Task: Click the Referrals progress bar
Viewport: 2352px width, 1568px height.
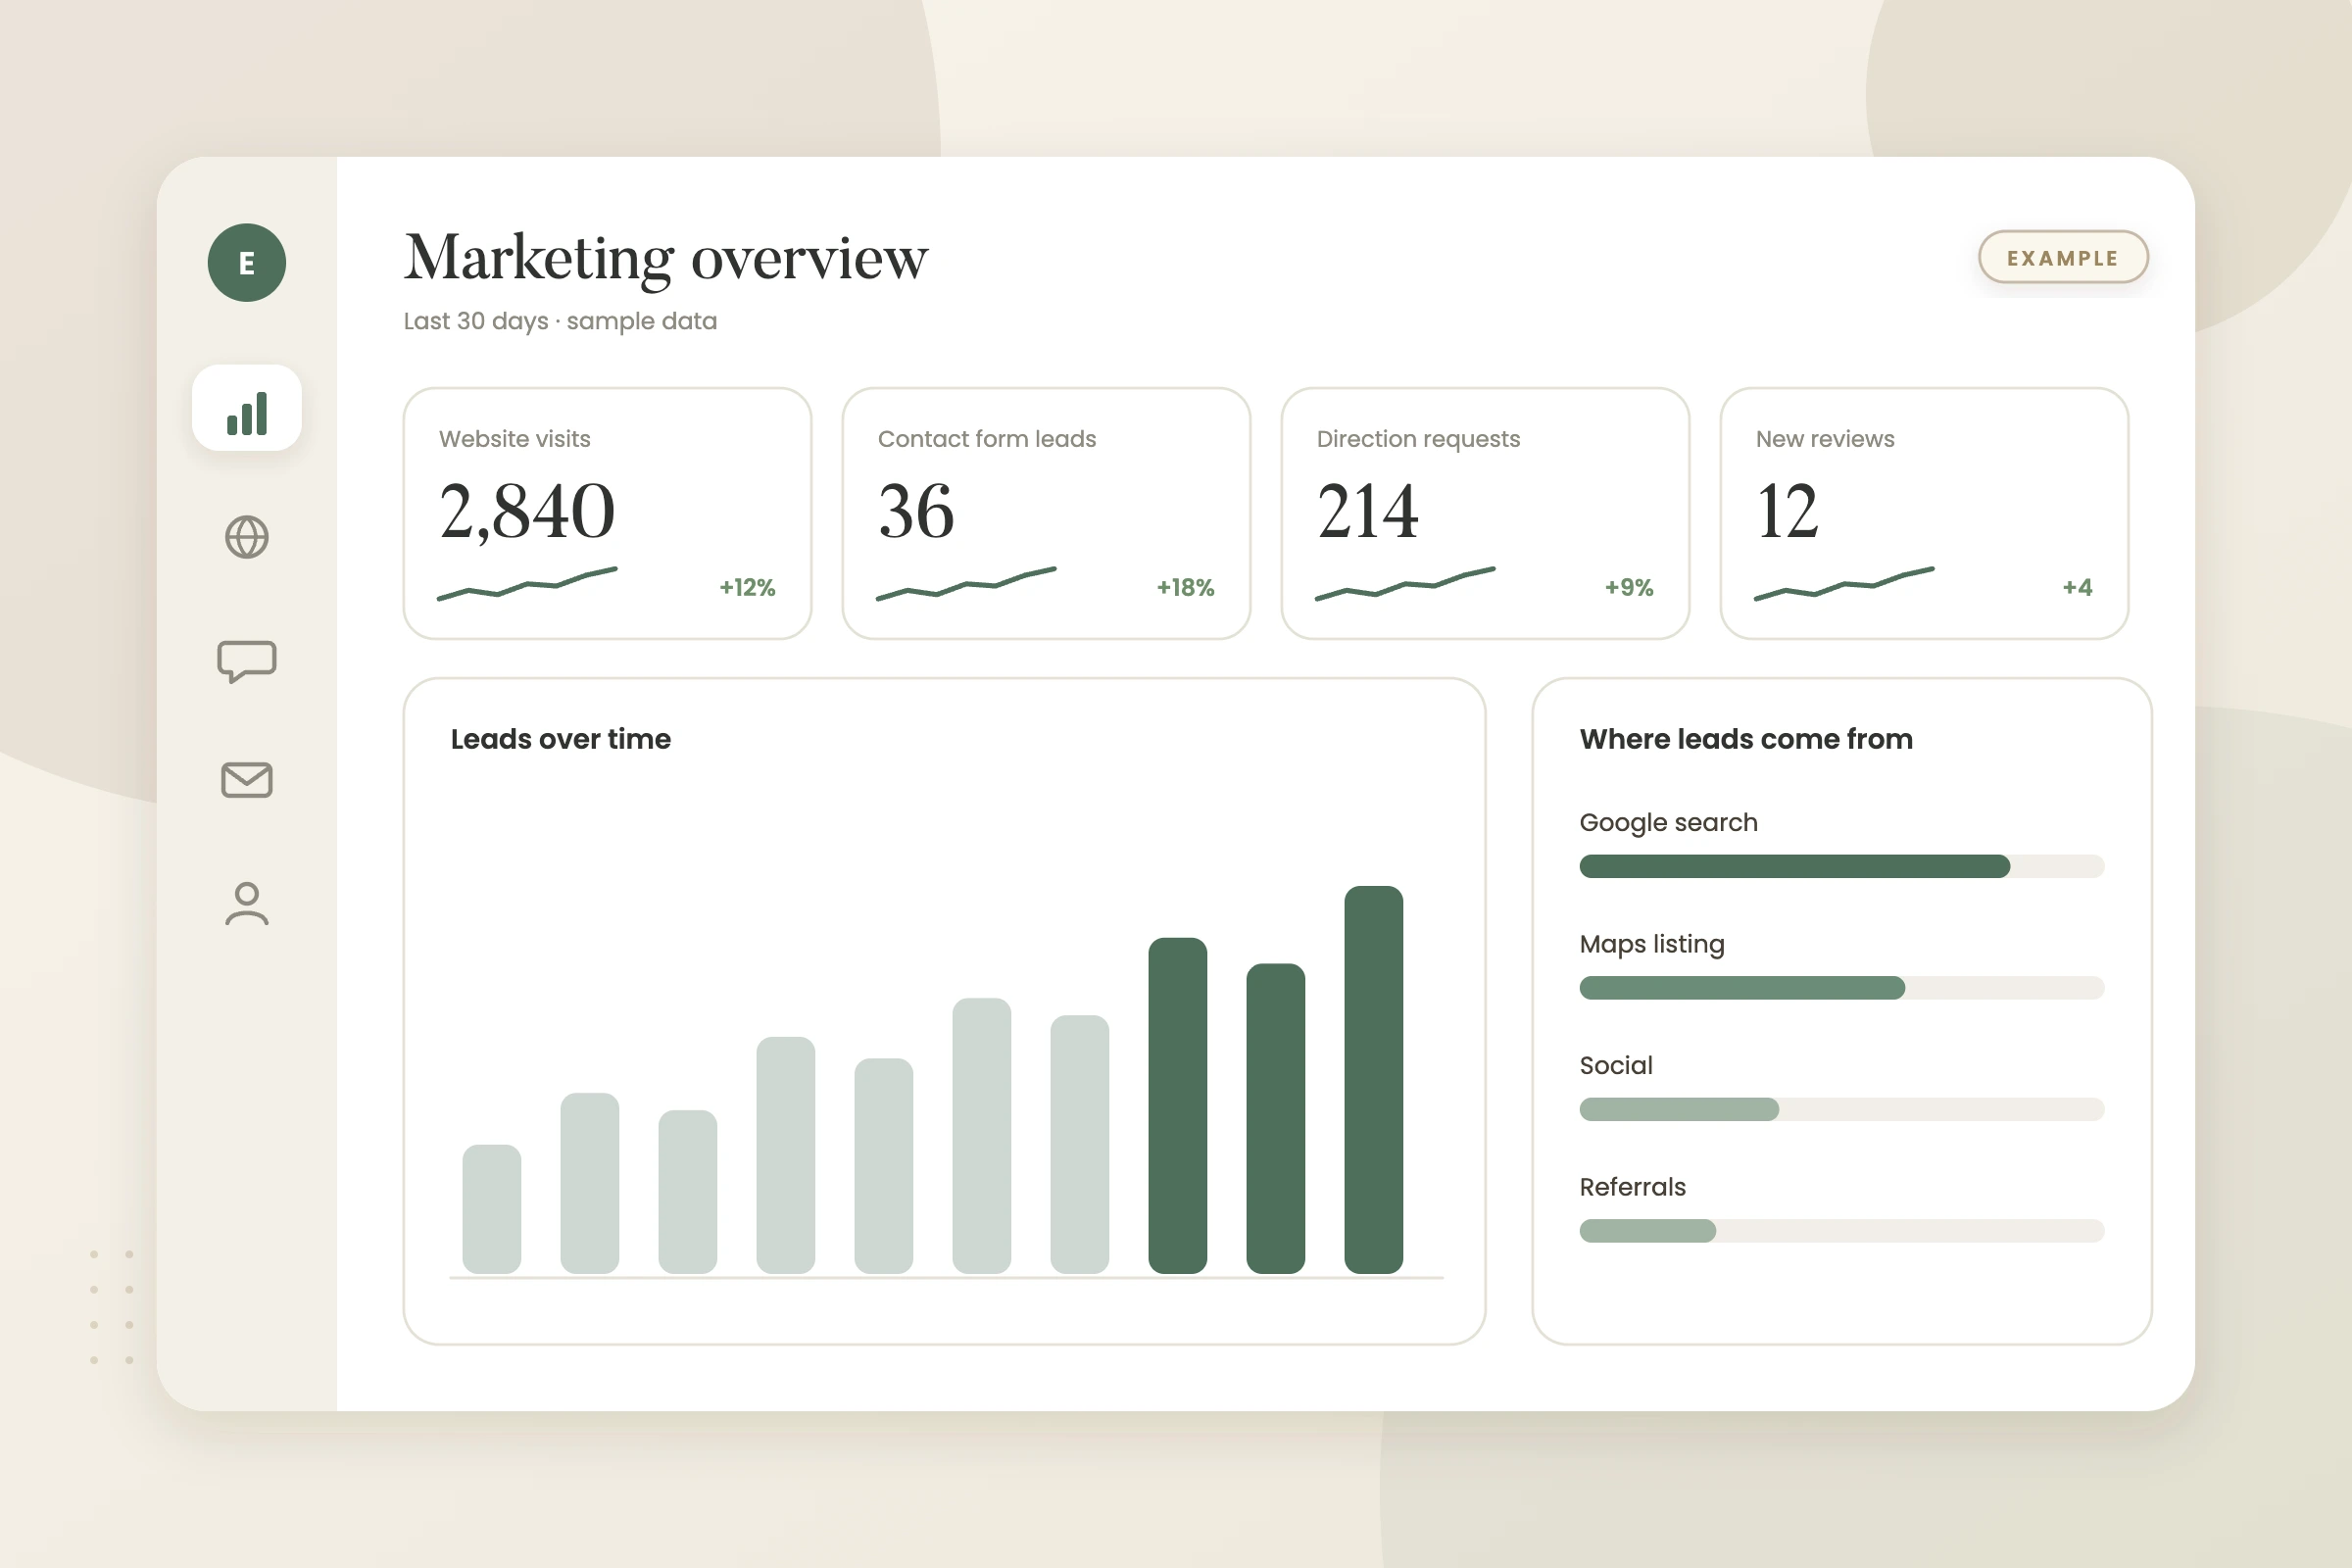Action: pos(1842,1231)
